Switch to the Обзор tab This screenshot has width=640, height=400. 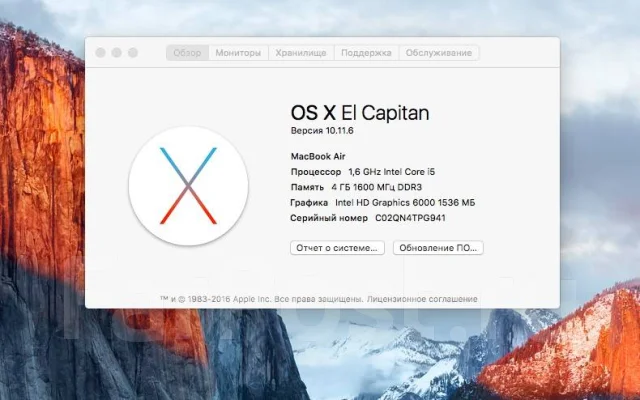coord(187,53)
